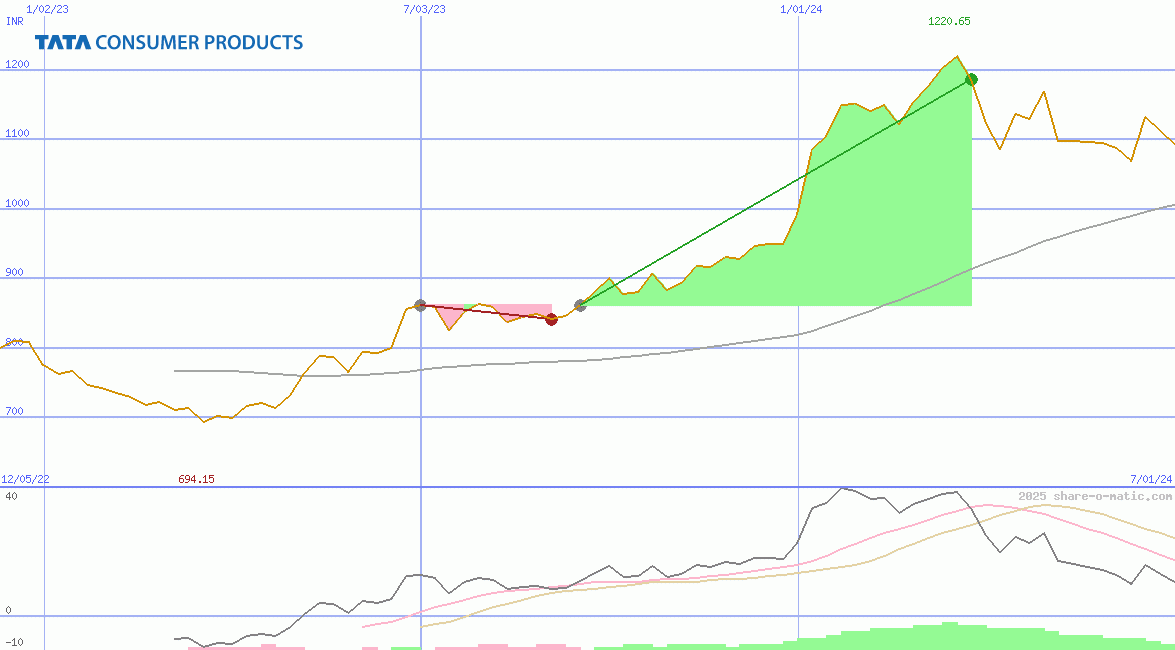1175x650 pixels.
Task: Click the grey marker at the 7/03/23 peak
Action: [420, 303]
